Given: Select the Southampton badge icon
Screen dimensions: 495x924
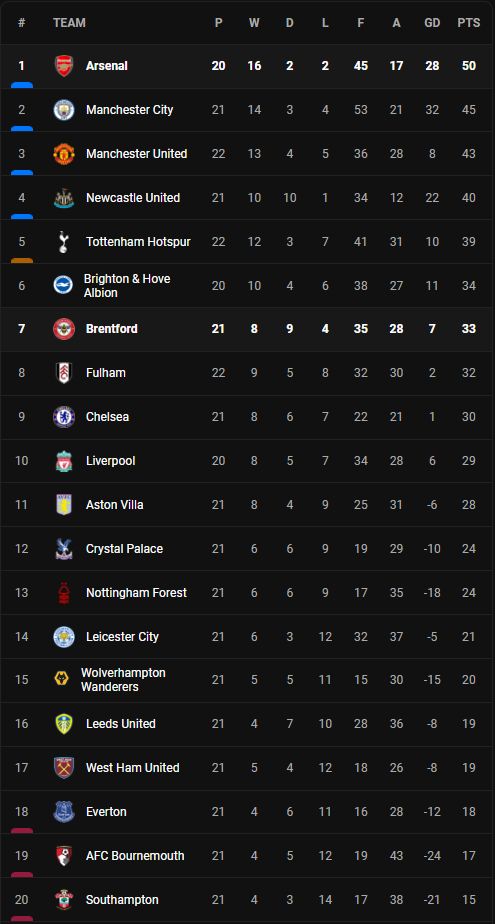Looking at the screenshot, I should click(x=64, y=900).
